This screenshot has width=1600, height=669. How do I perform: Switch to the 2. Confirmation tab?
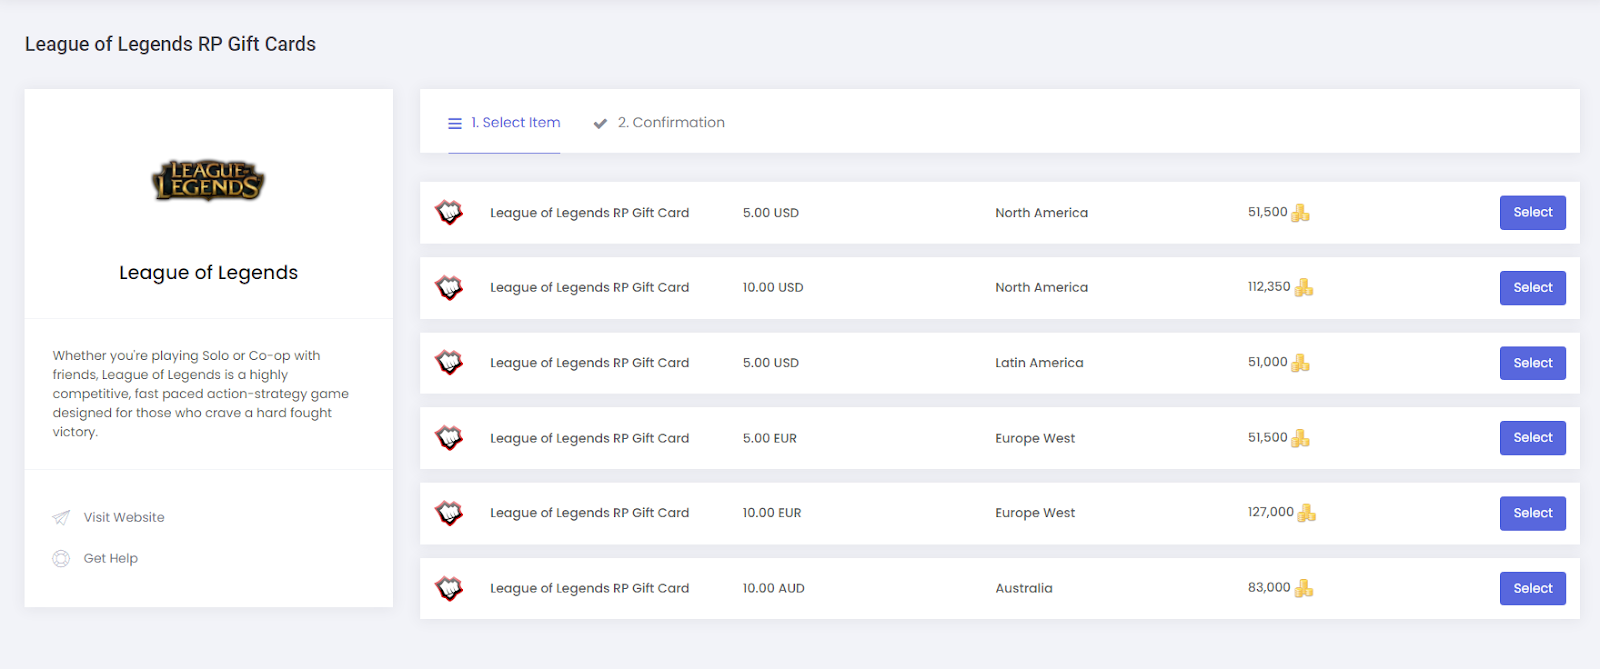click(x=659, y=123)
